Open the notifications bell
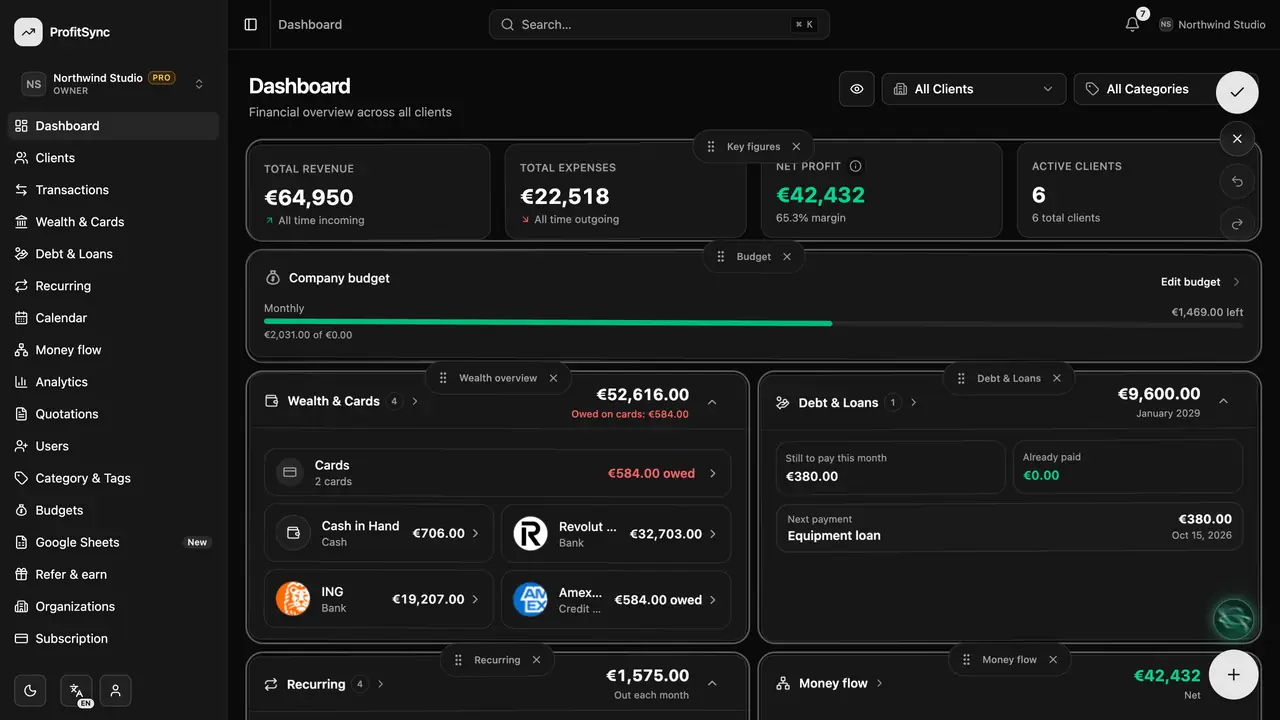This screenshot has width=1280, height=720. 1132,24
